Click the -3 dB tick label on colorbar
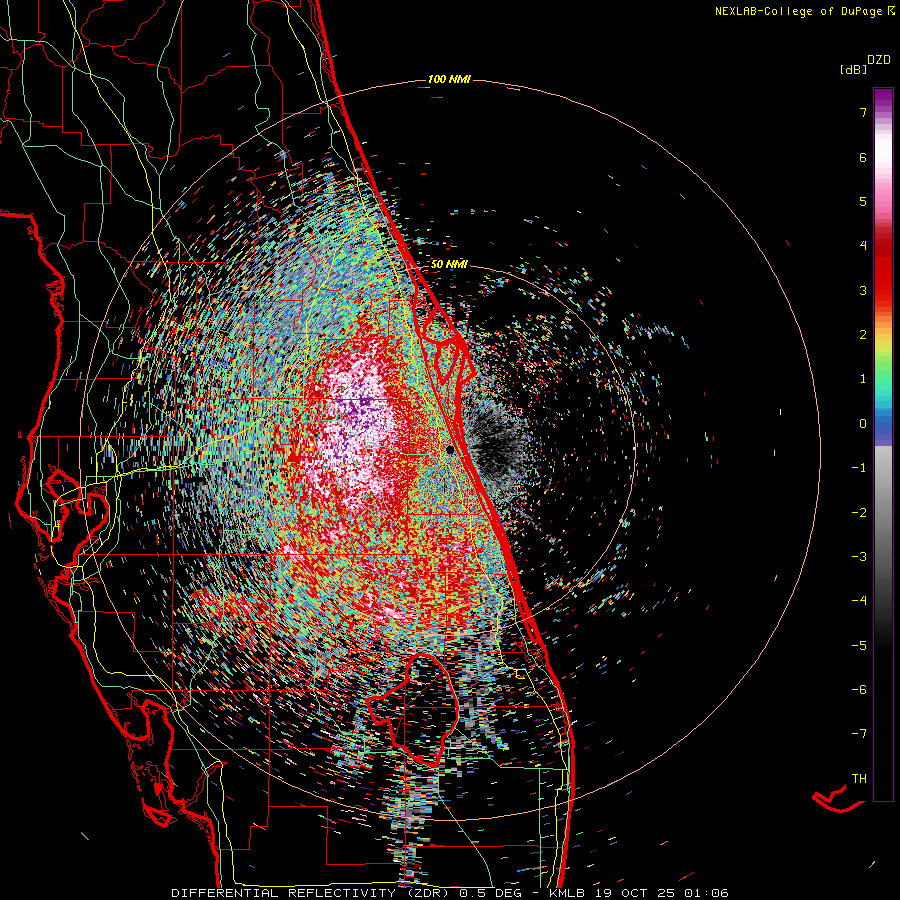The height and width of the screenshot is (900, 900). pyautogui.click(x=859, y=557)
